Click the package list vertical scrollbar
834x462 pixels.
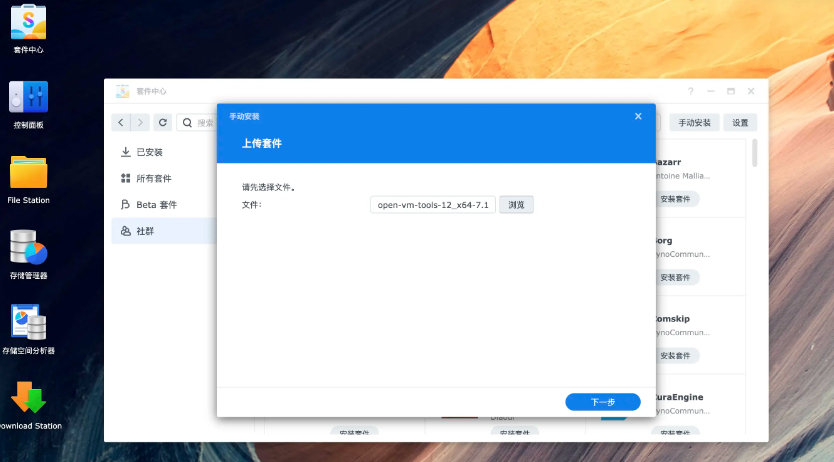755,153
